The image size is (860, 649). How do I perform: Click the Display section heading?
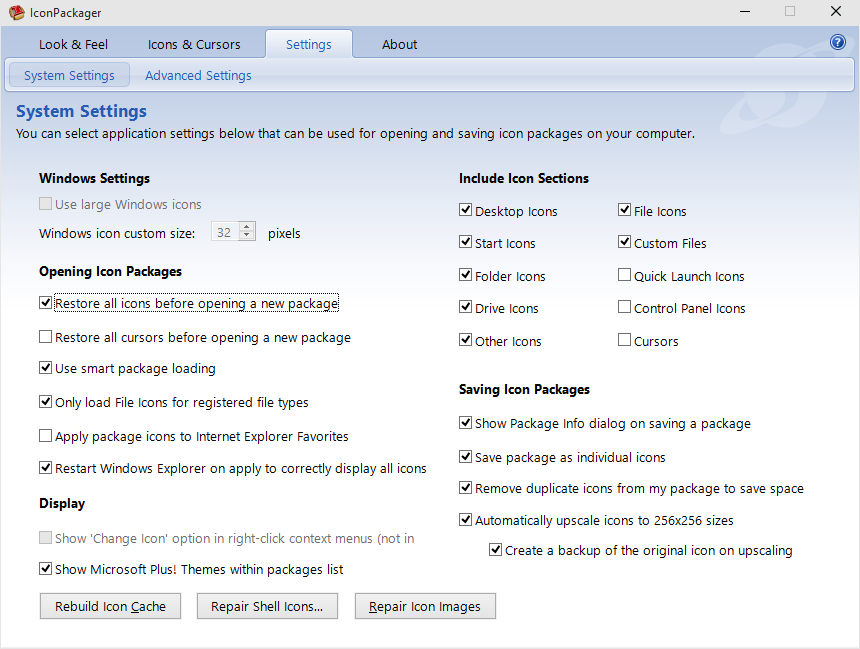62,504
